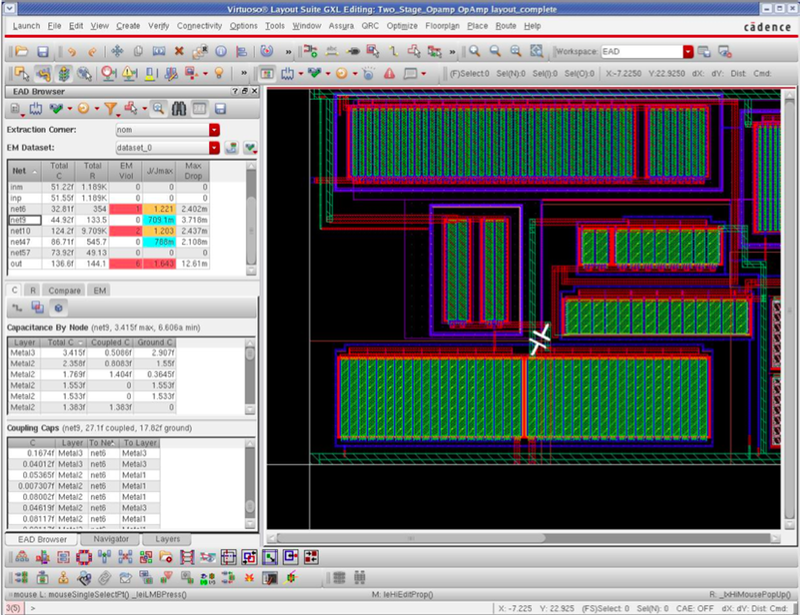Select the Copy tool
The image size is (800, 615).
coord(138,52)
